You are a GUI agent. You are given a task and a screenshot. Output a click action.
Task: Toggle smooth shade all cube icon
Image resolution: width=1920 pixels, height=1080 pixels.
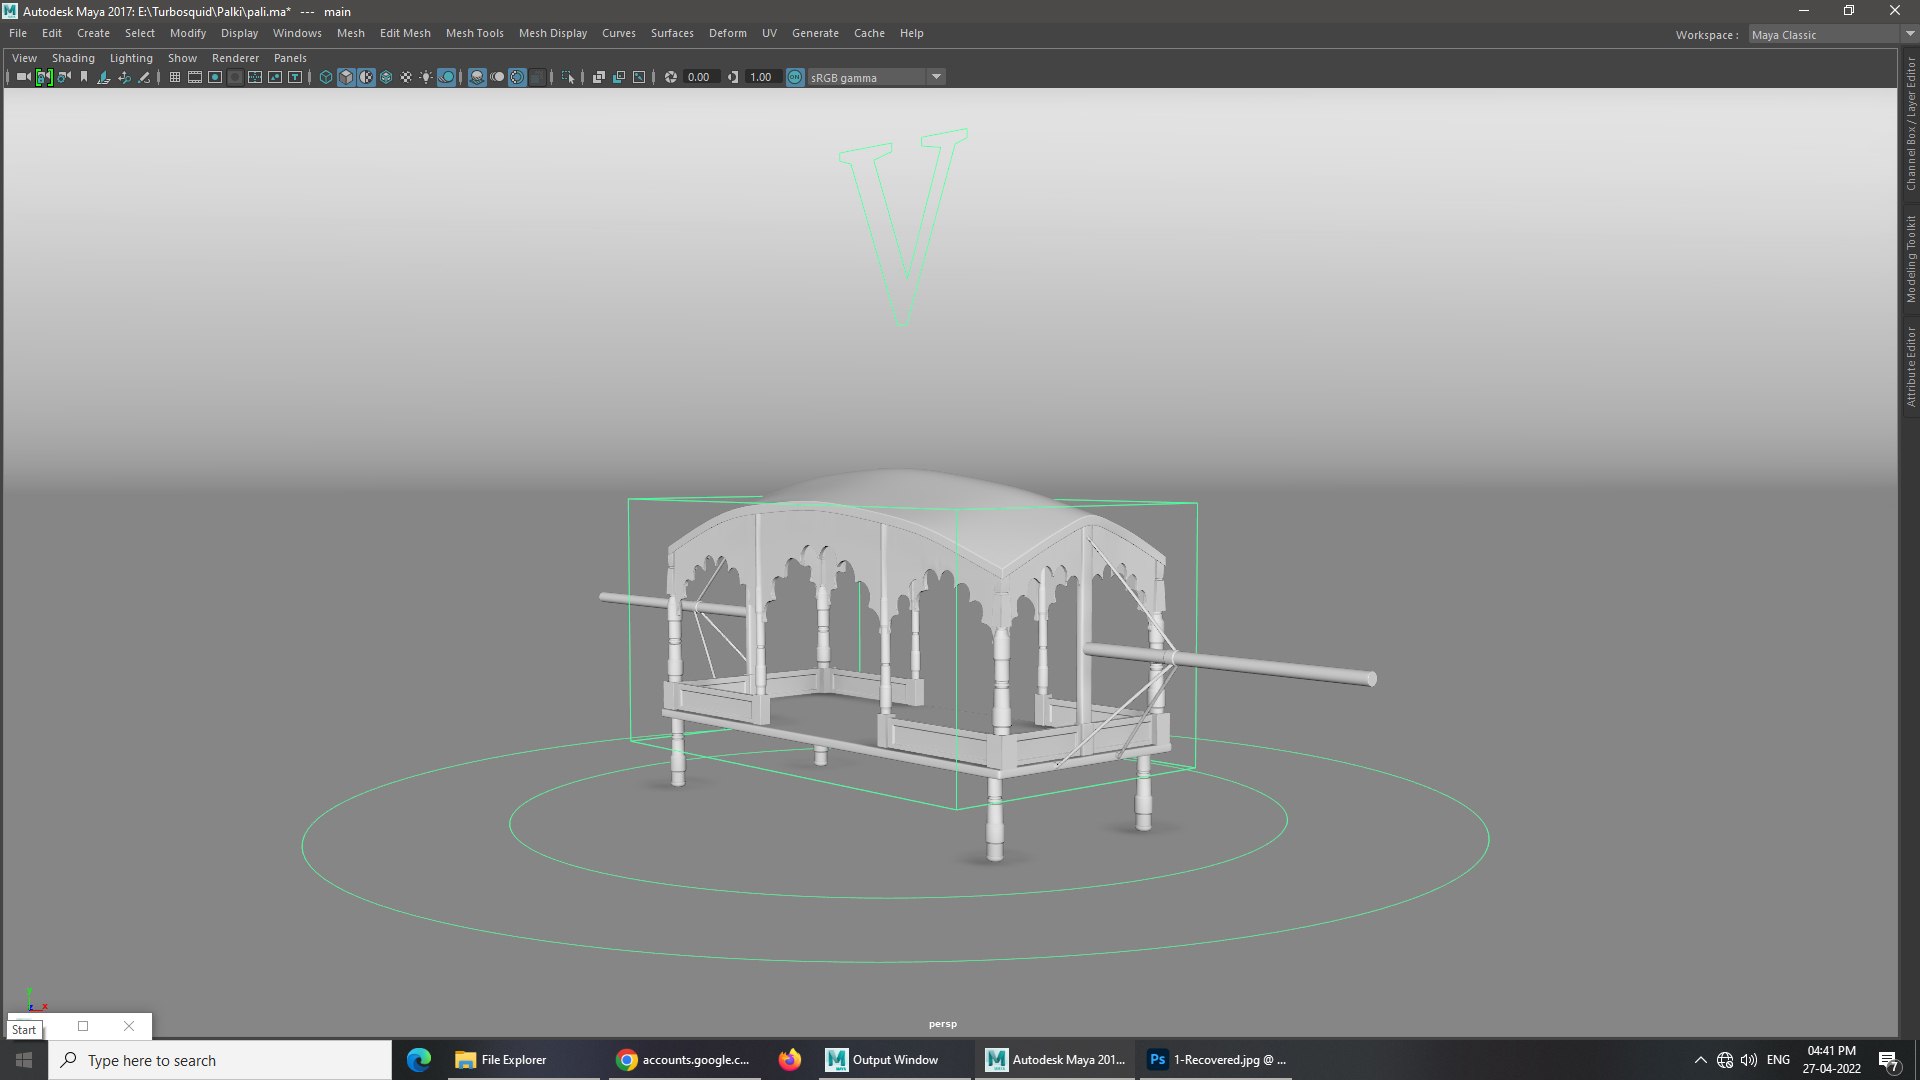tap(346, 77)
